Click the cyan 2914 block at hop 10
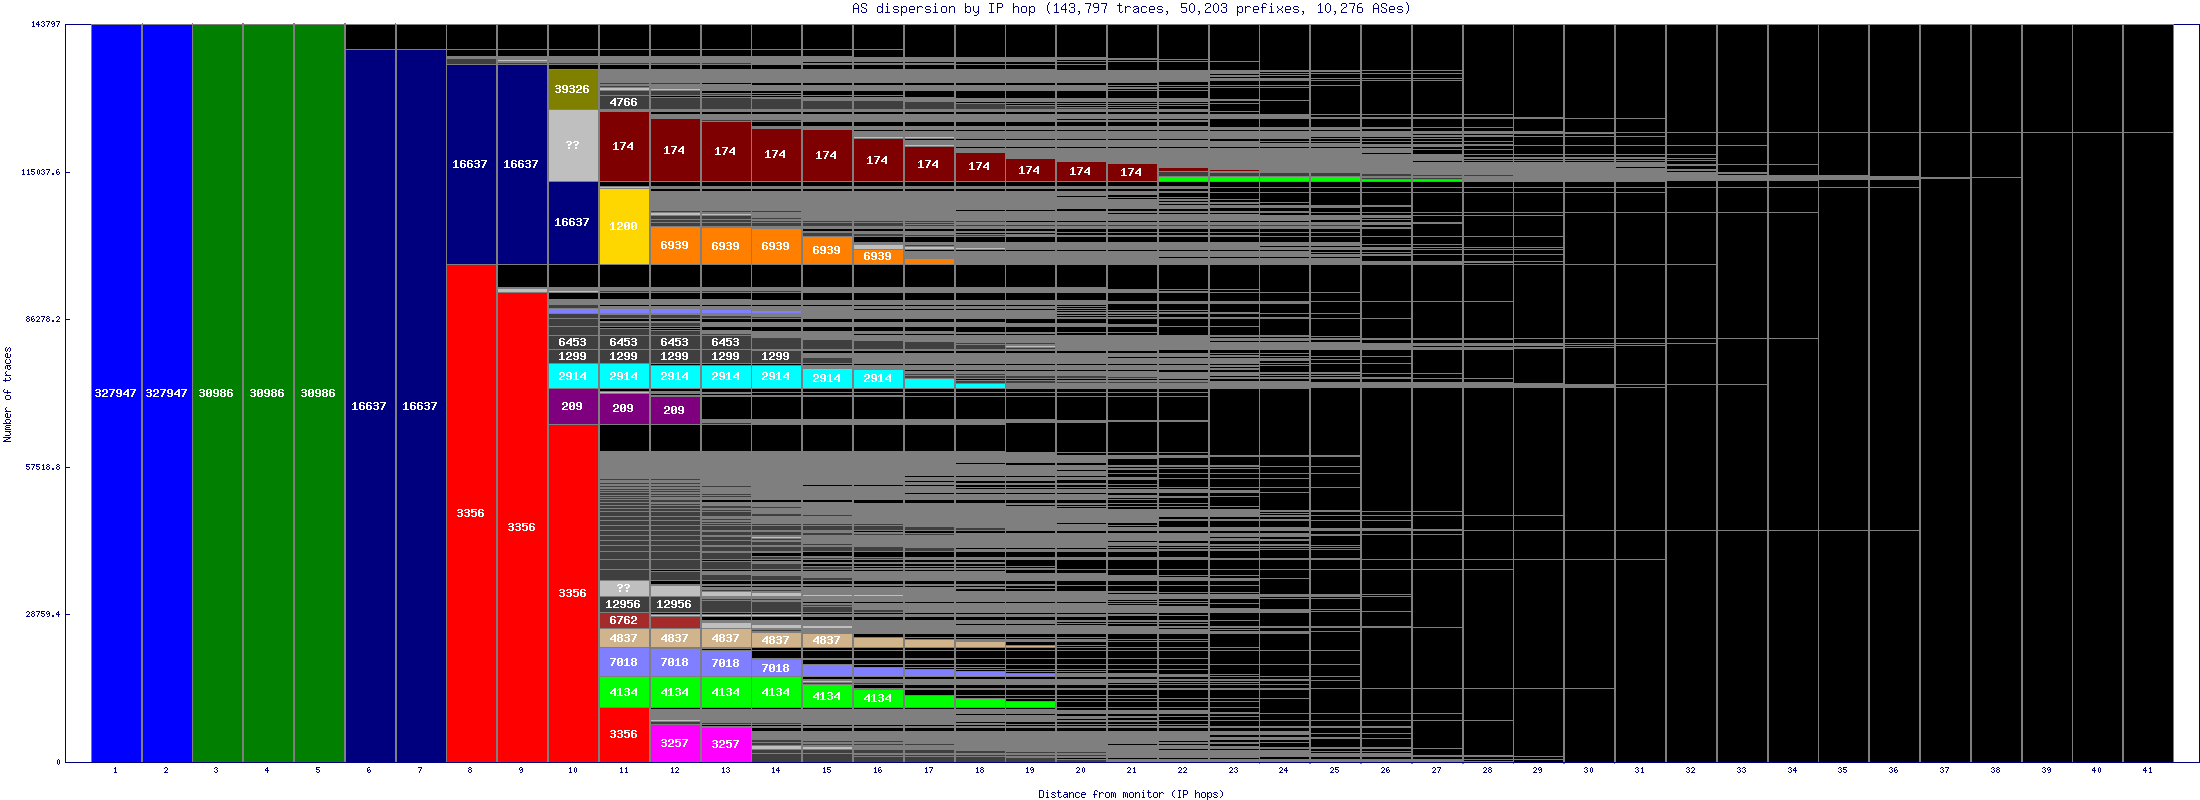Viewport: 2200px width, 800px height. 573,376
